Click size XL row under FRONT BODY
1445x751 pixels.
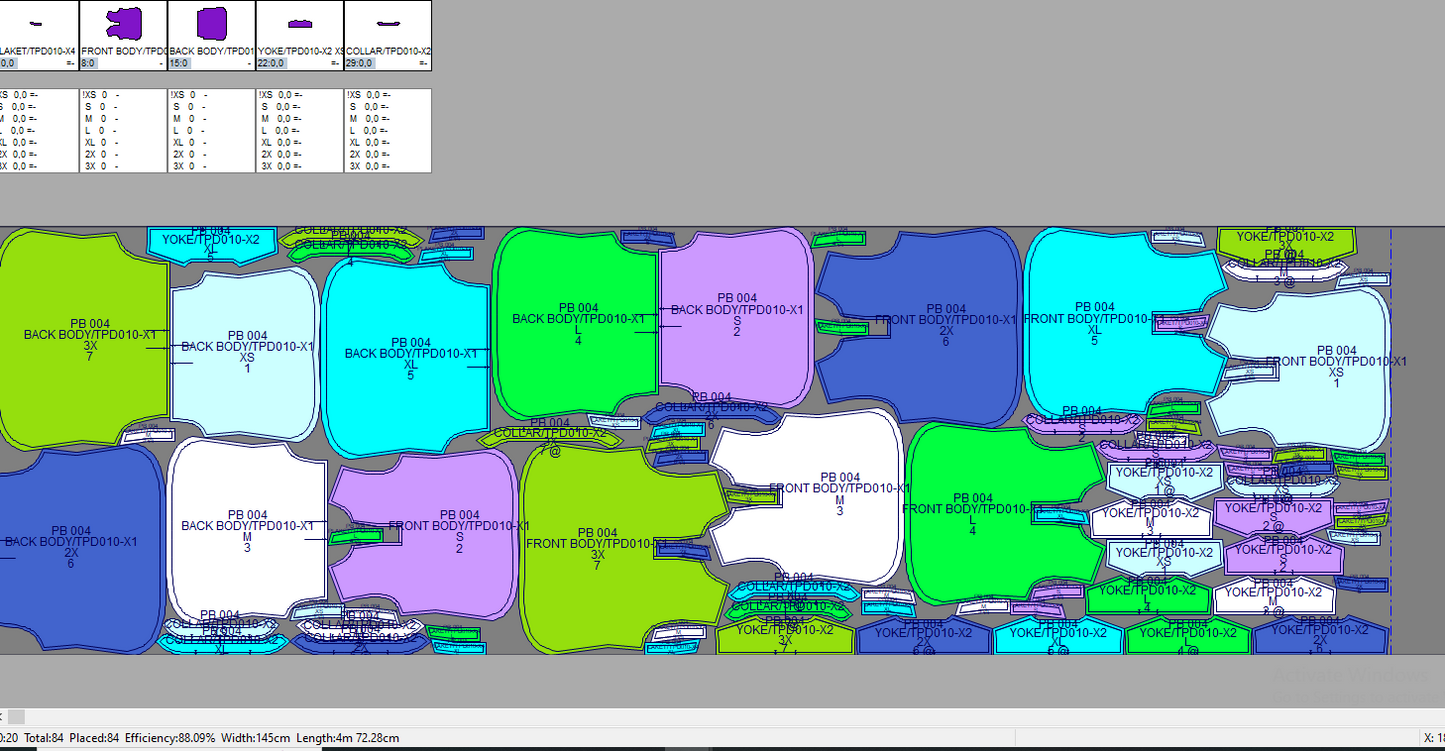point(102,142)
